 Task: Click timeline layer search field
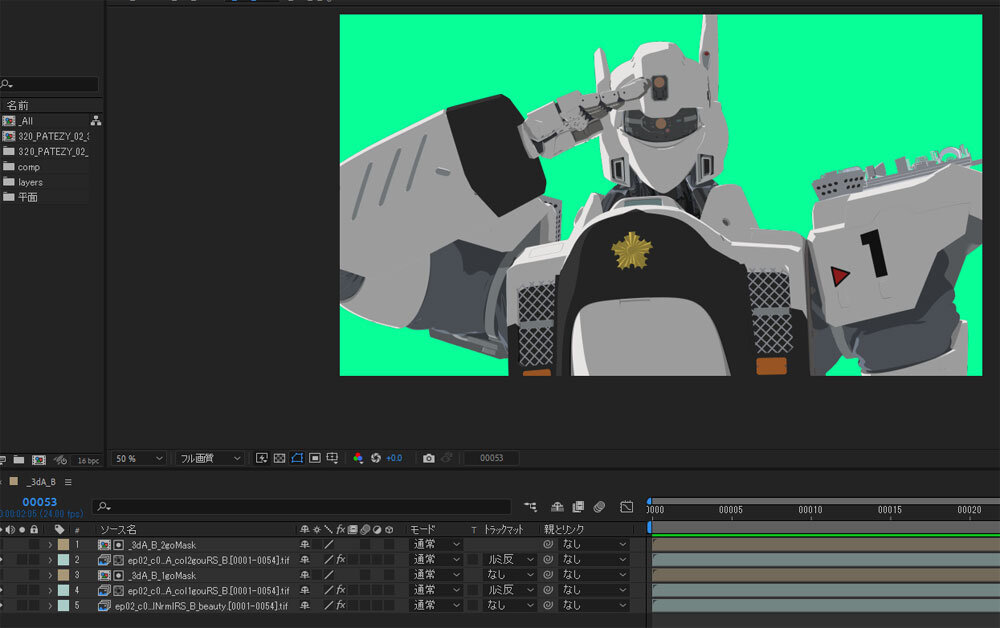pos(302,506)
